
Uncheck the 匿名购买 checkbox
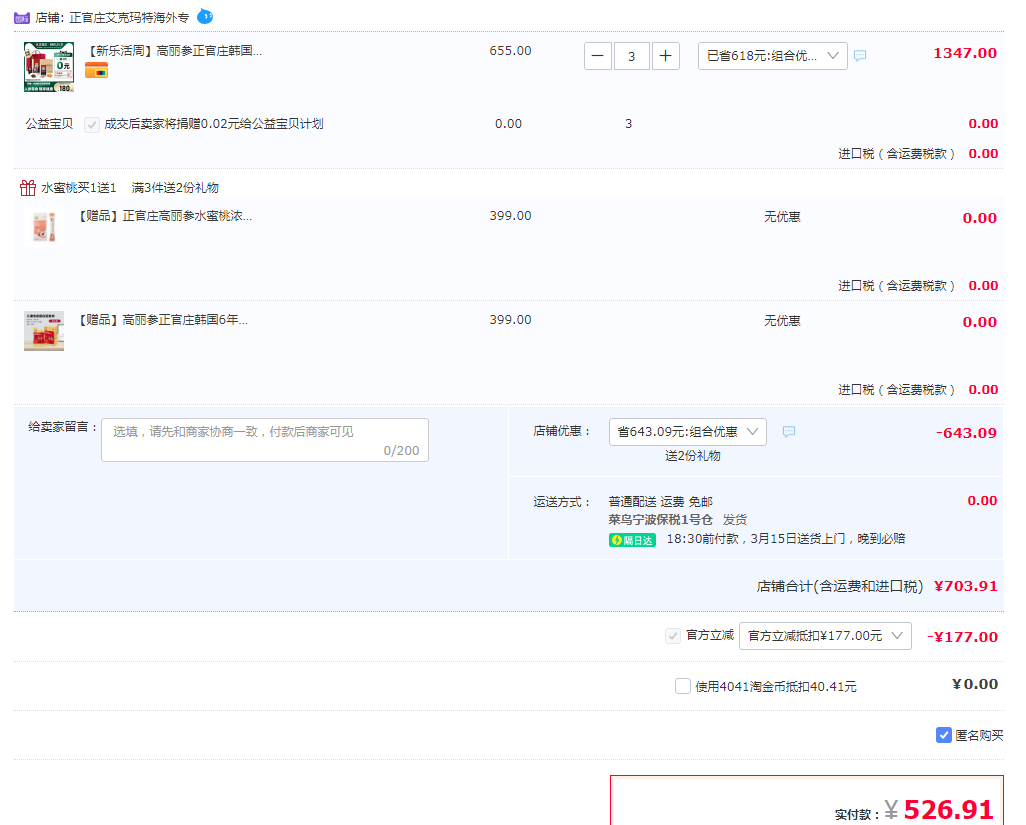tap(944, 735)
